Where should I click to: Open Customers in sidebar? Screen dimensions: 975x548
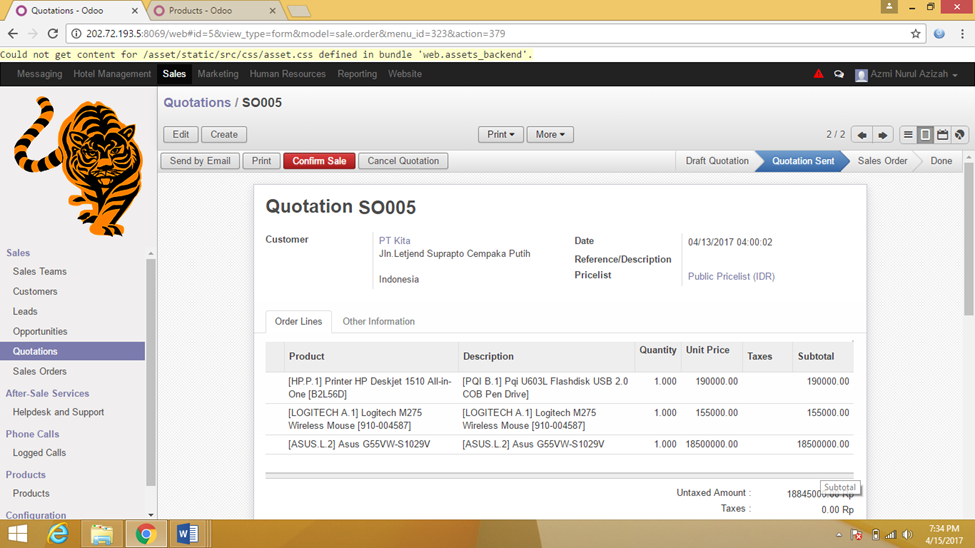click(35, 292)
